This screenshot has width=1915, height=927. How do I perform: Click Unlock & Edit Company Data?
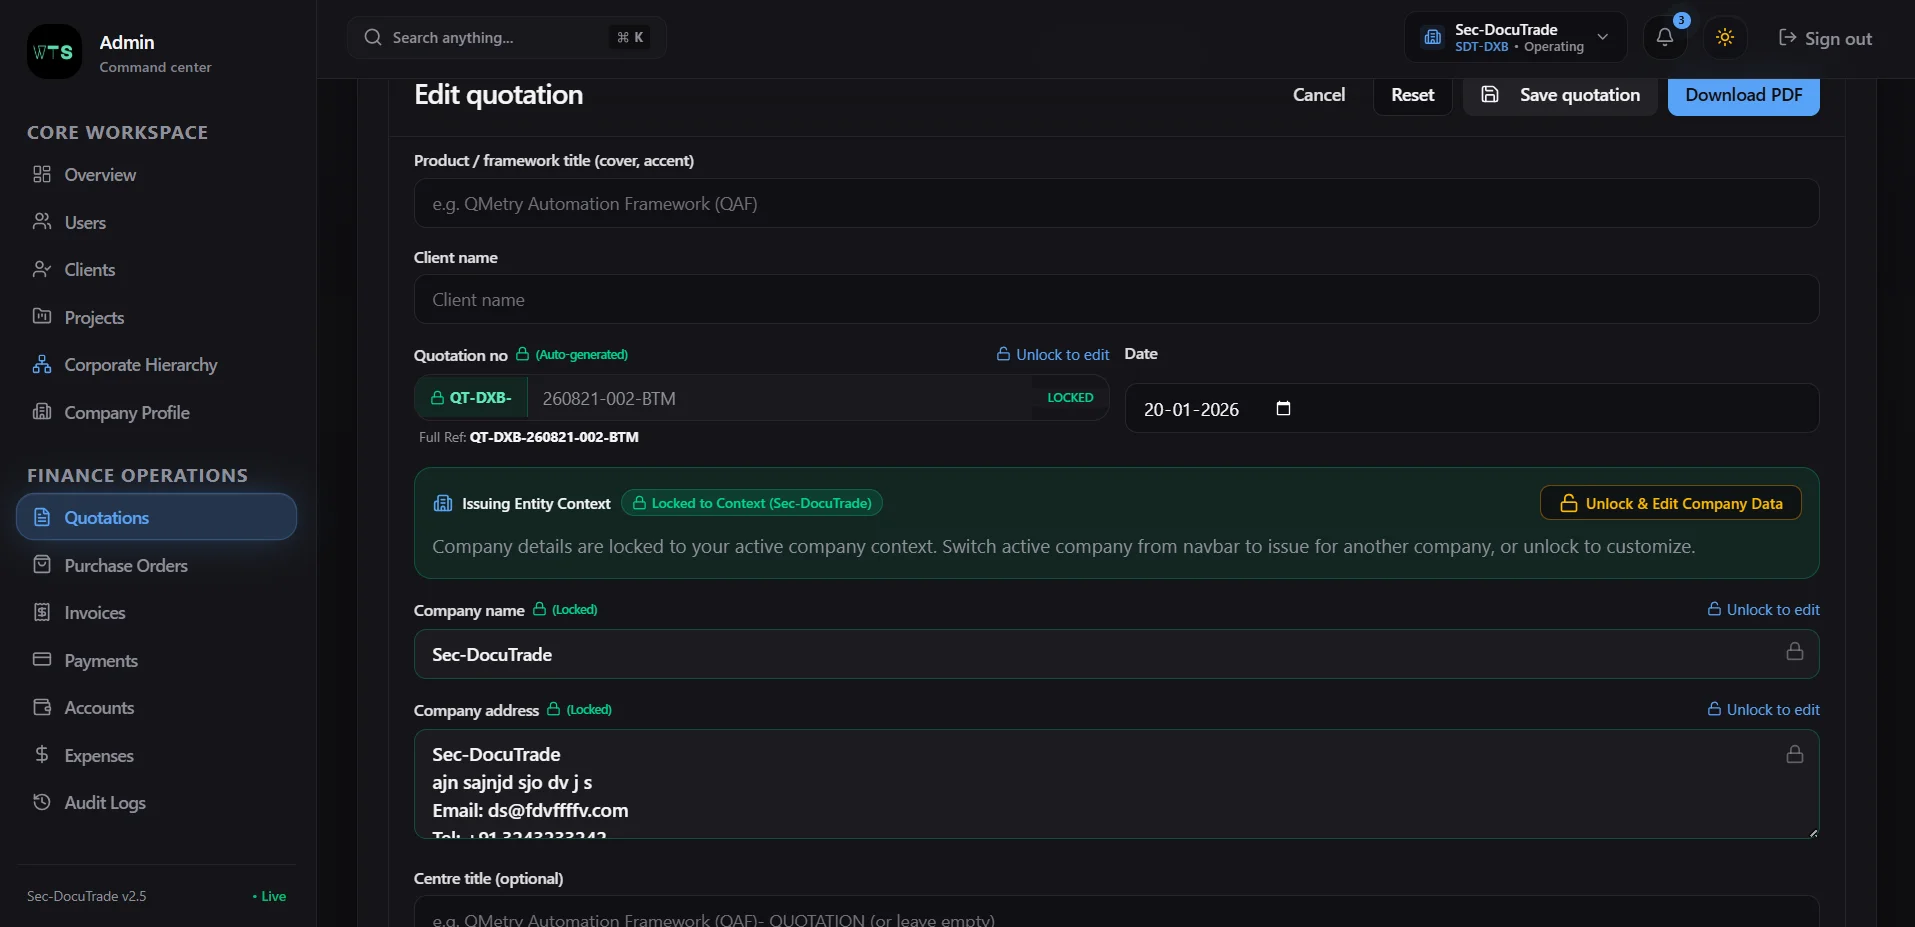1671,503
